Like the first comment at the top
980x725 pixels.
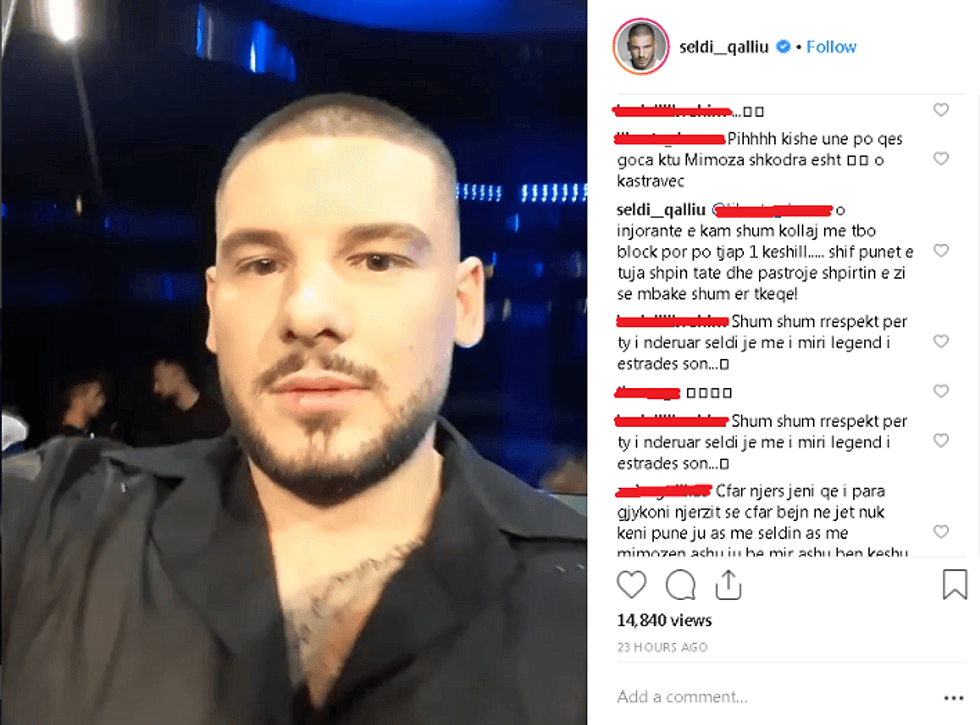tap(941, 110)
